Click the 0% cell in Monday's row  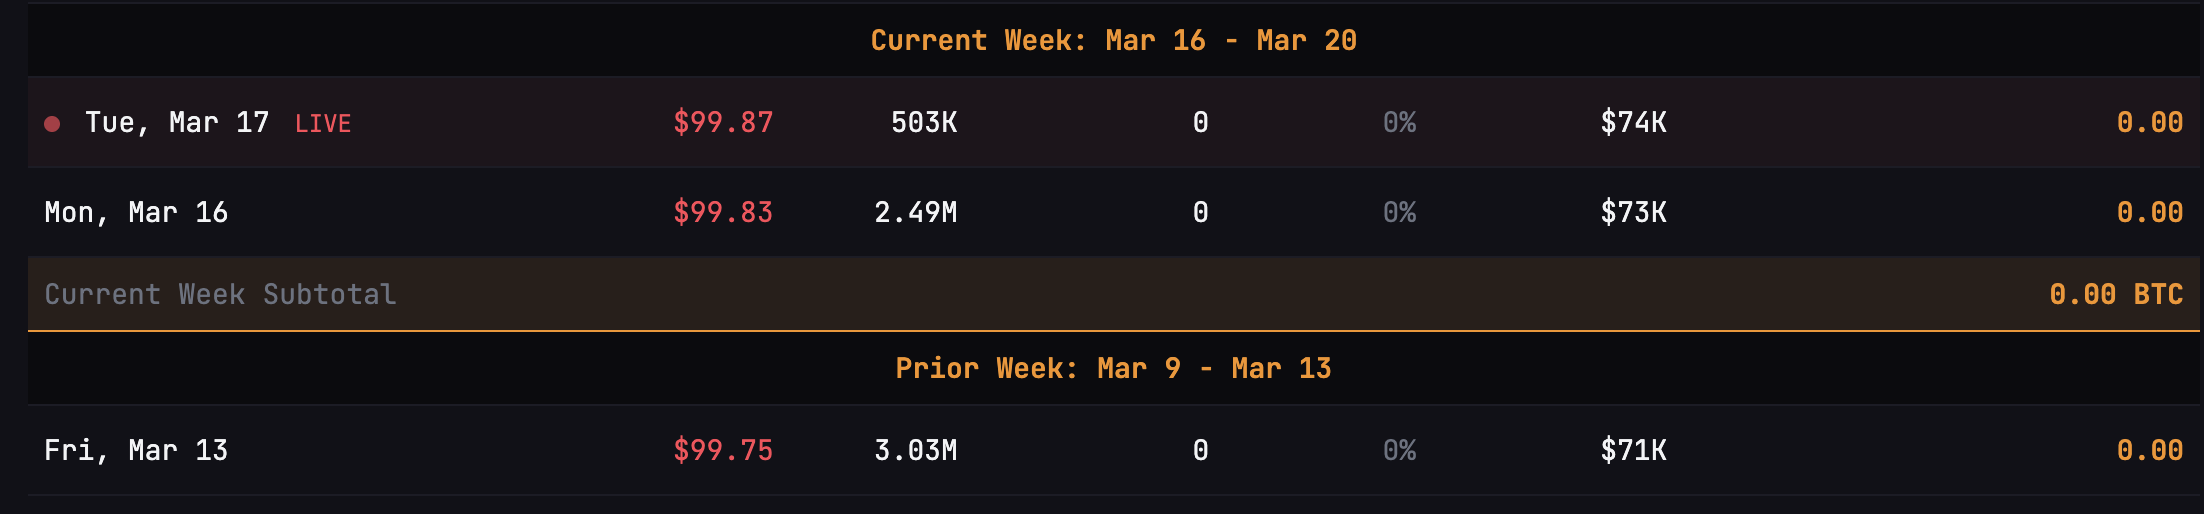[1399, 212]
